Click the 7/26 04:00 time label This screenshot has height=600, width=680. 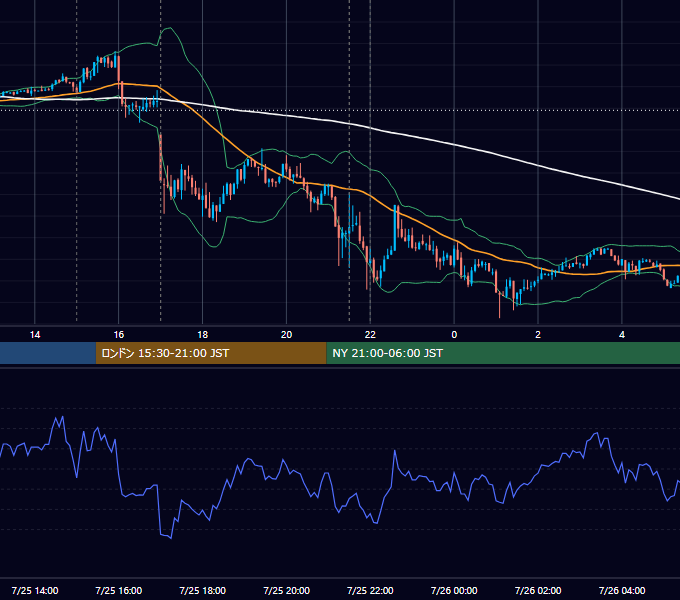622,590
